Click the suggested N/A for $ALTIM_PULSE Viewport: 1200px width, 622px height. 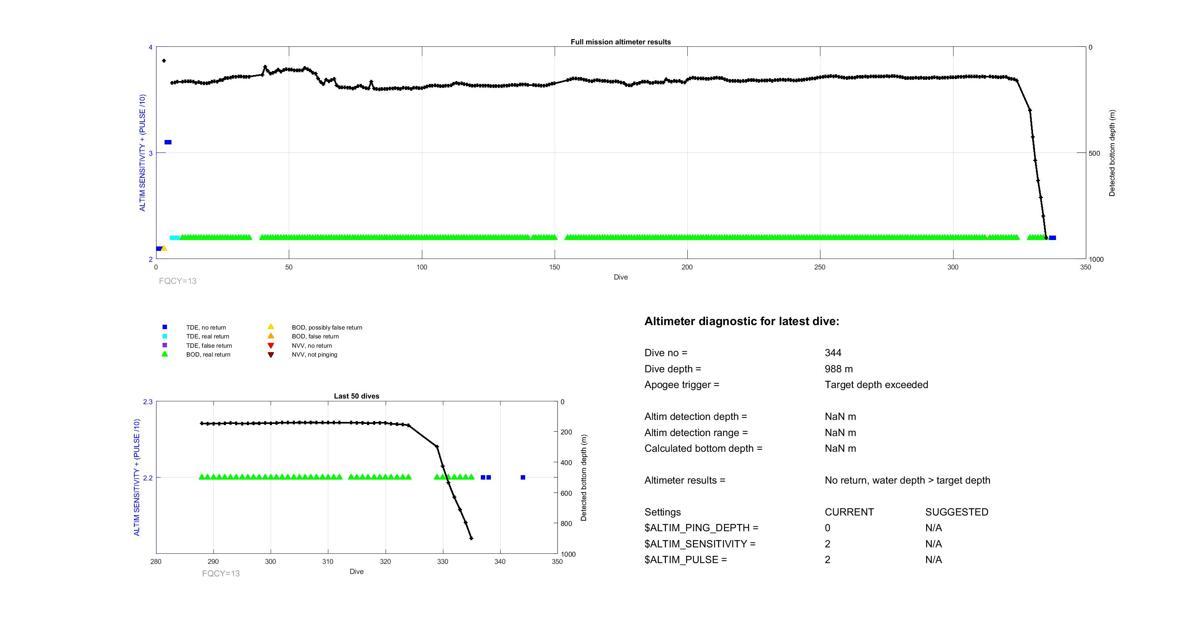934,560
